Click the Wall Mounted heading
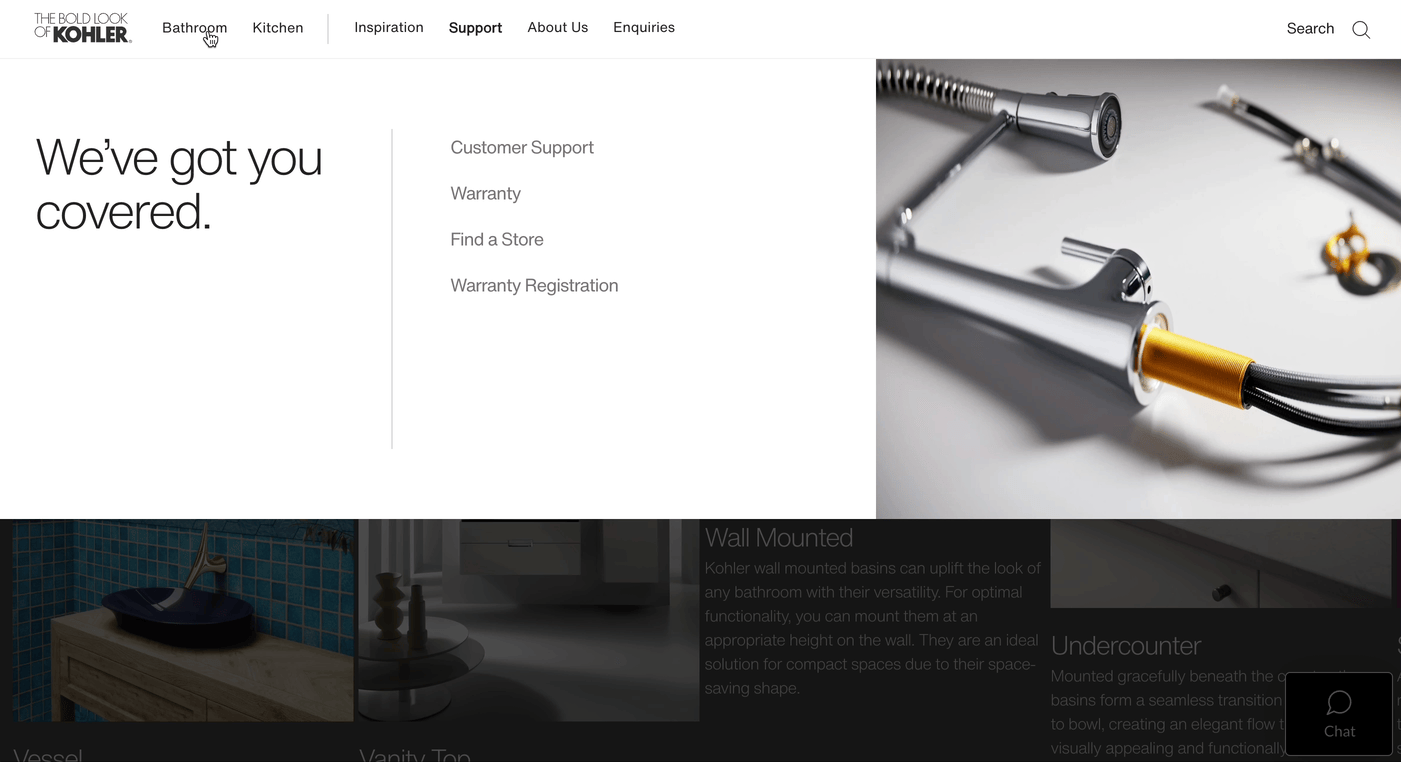The width and height of the screenshot is (1401, 762). tap(779, 538)
